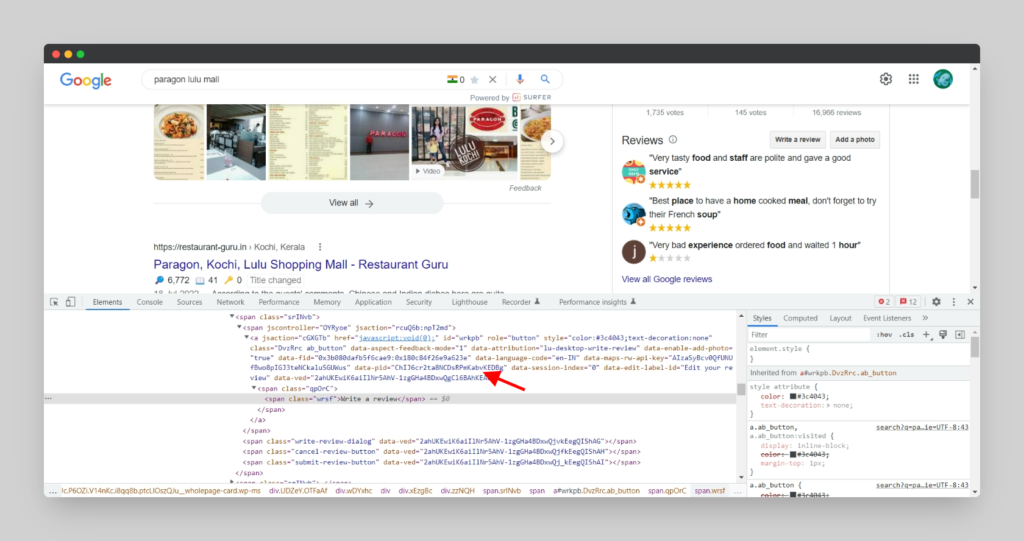Switch to the Event Listeners pane tab
This screenshot has height=541, width=1024.
coord(887,318)
